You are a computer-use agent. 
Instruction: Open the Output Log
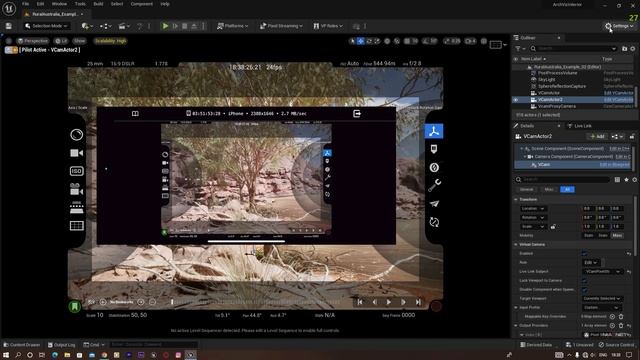[62, 345]
